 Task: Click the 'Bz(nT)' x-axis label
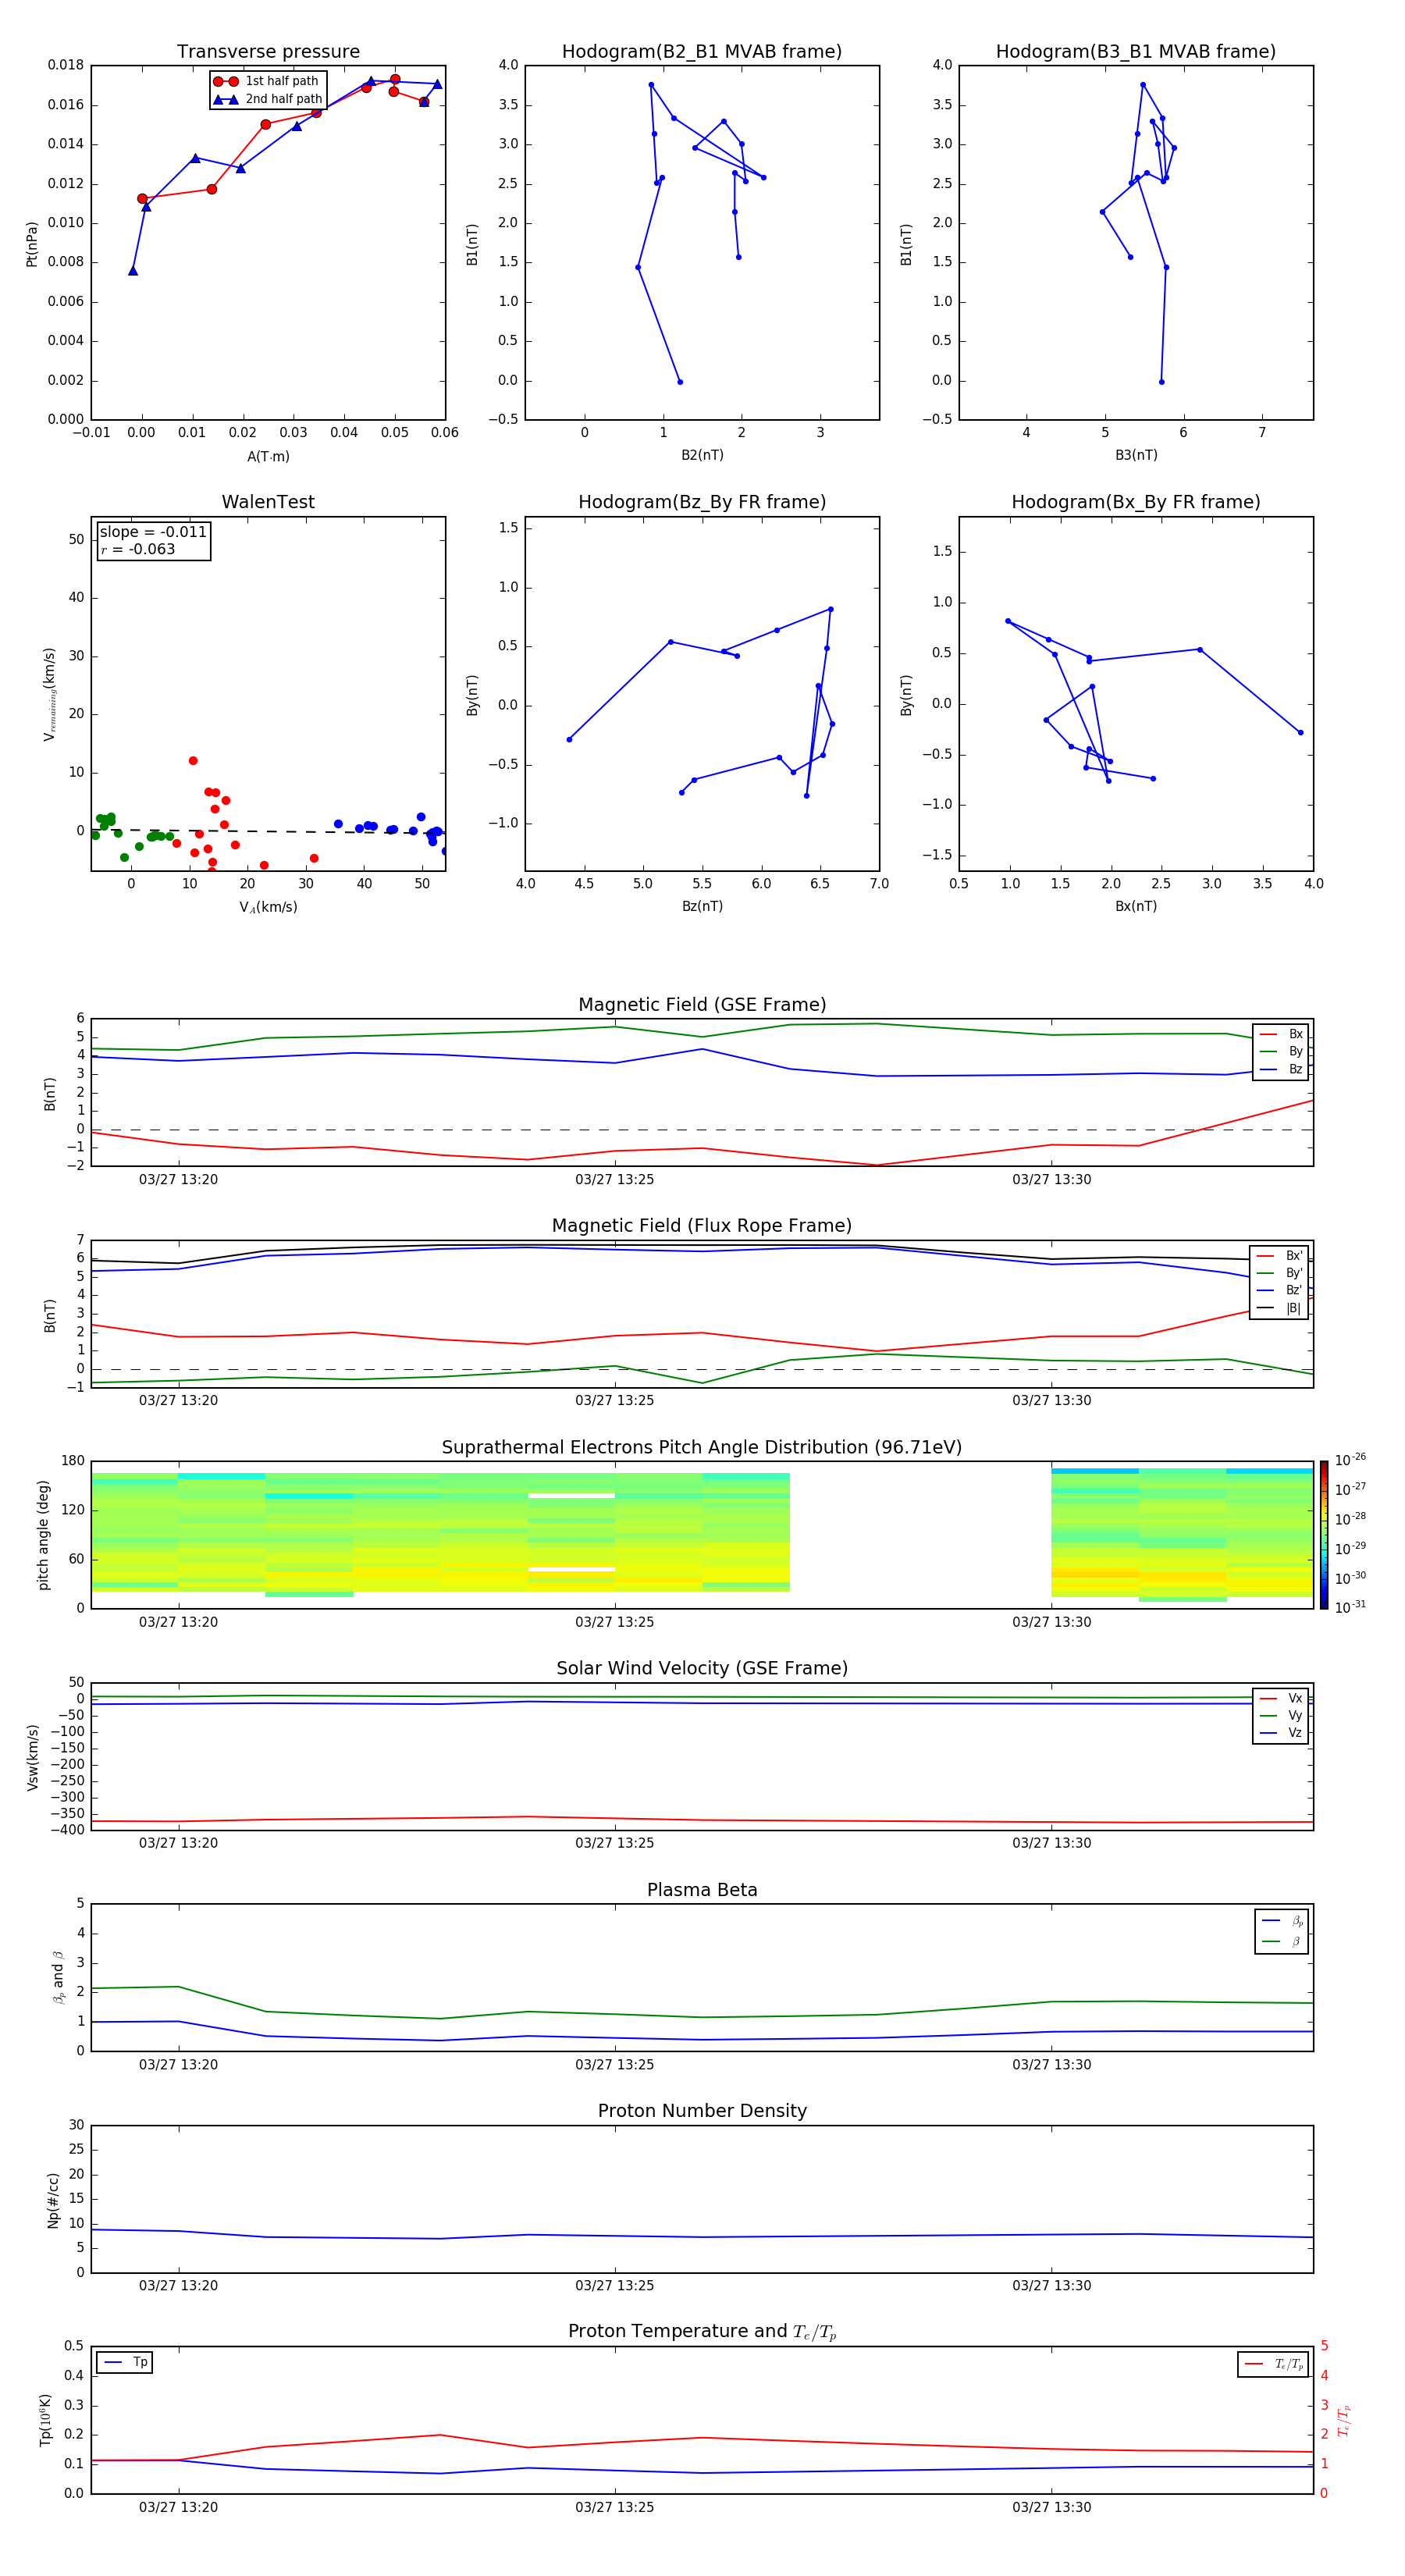coord(702,906)
